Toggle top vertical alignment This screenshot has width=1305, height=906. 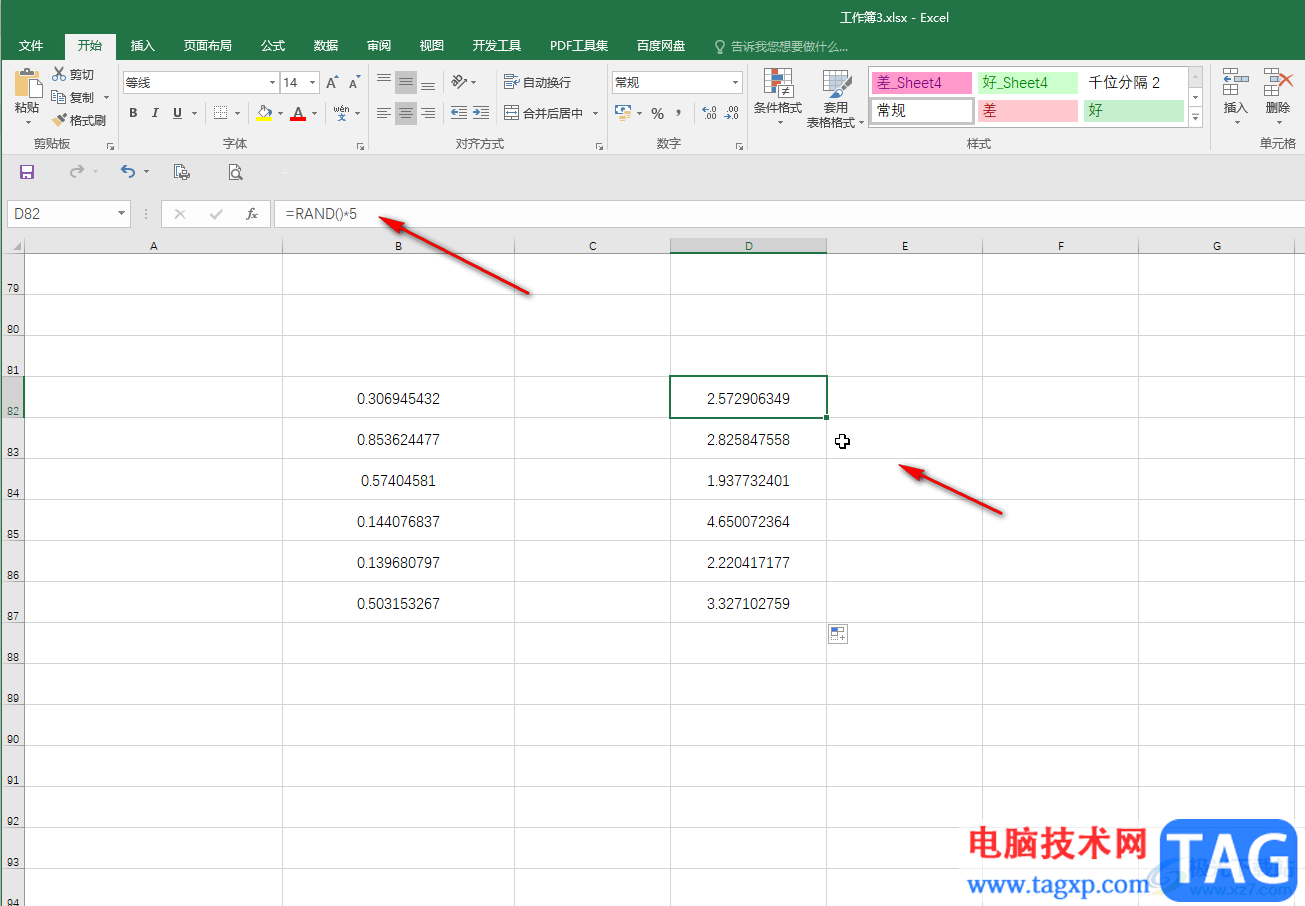pos(384,82)
